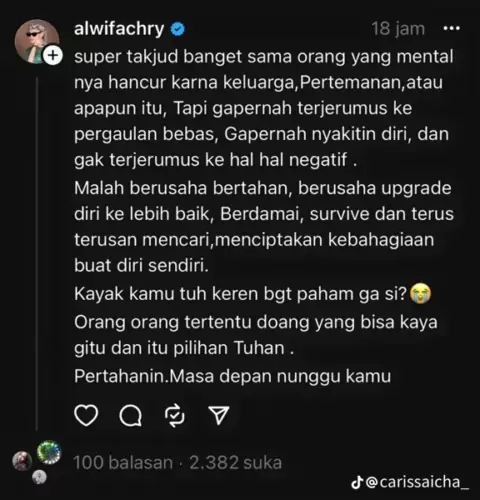Viewport: 480px width, 500px height.
Task: Open alwifachry's profile picture
Action: pyautogui.click(x=37, y=41)
